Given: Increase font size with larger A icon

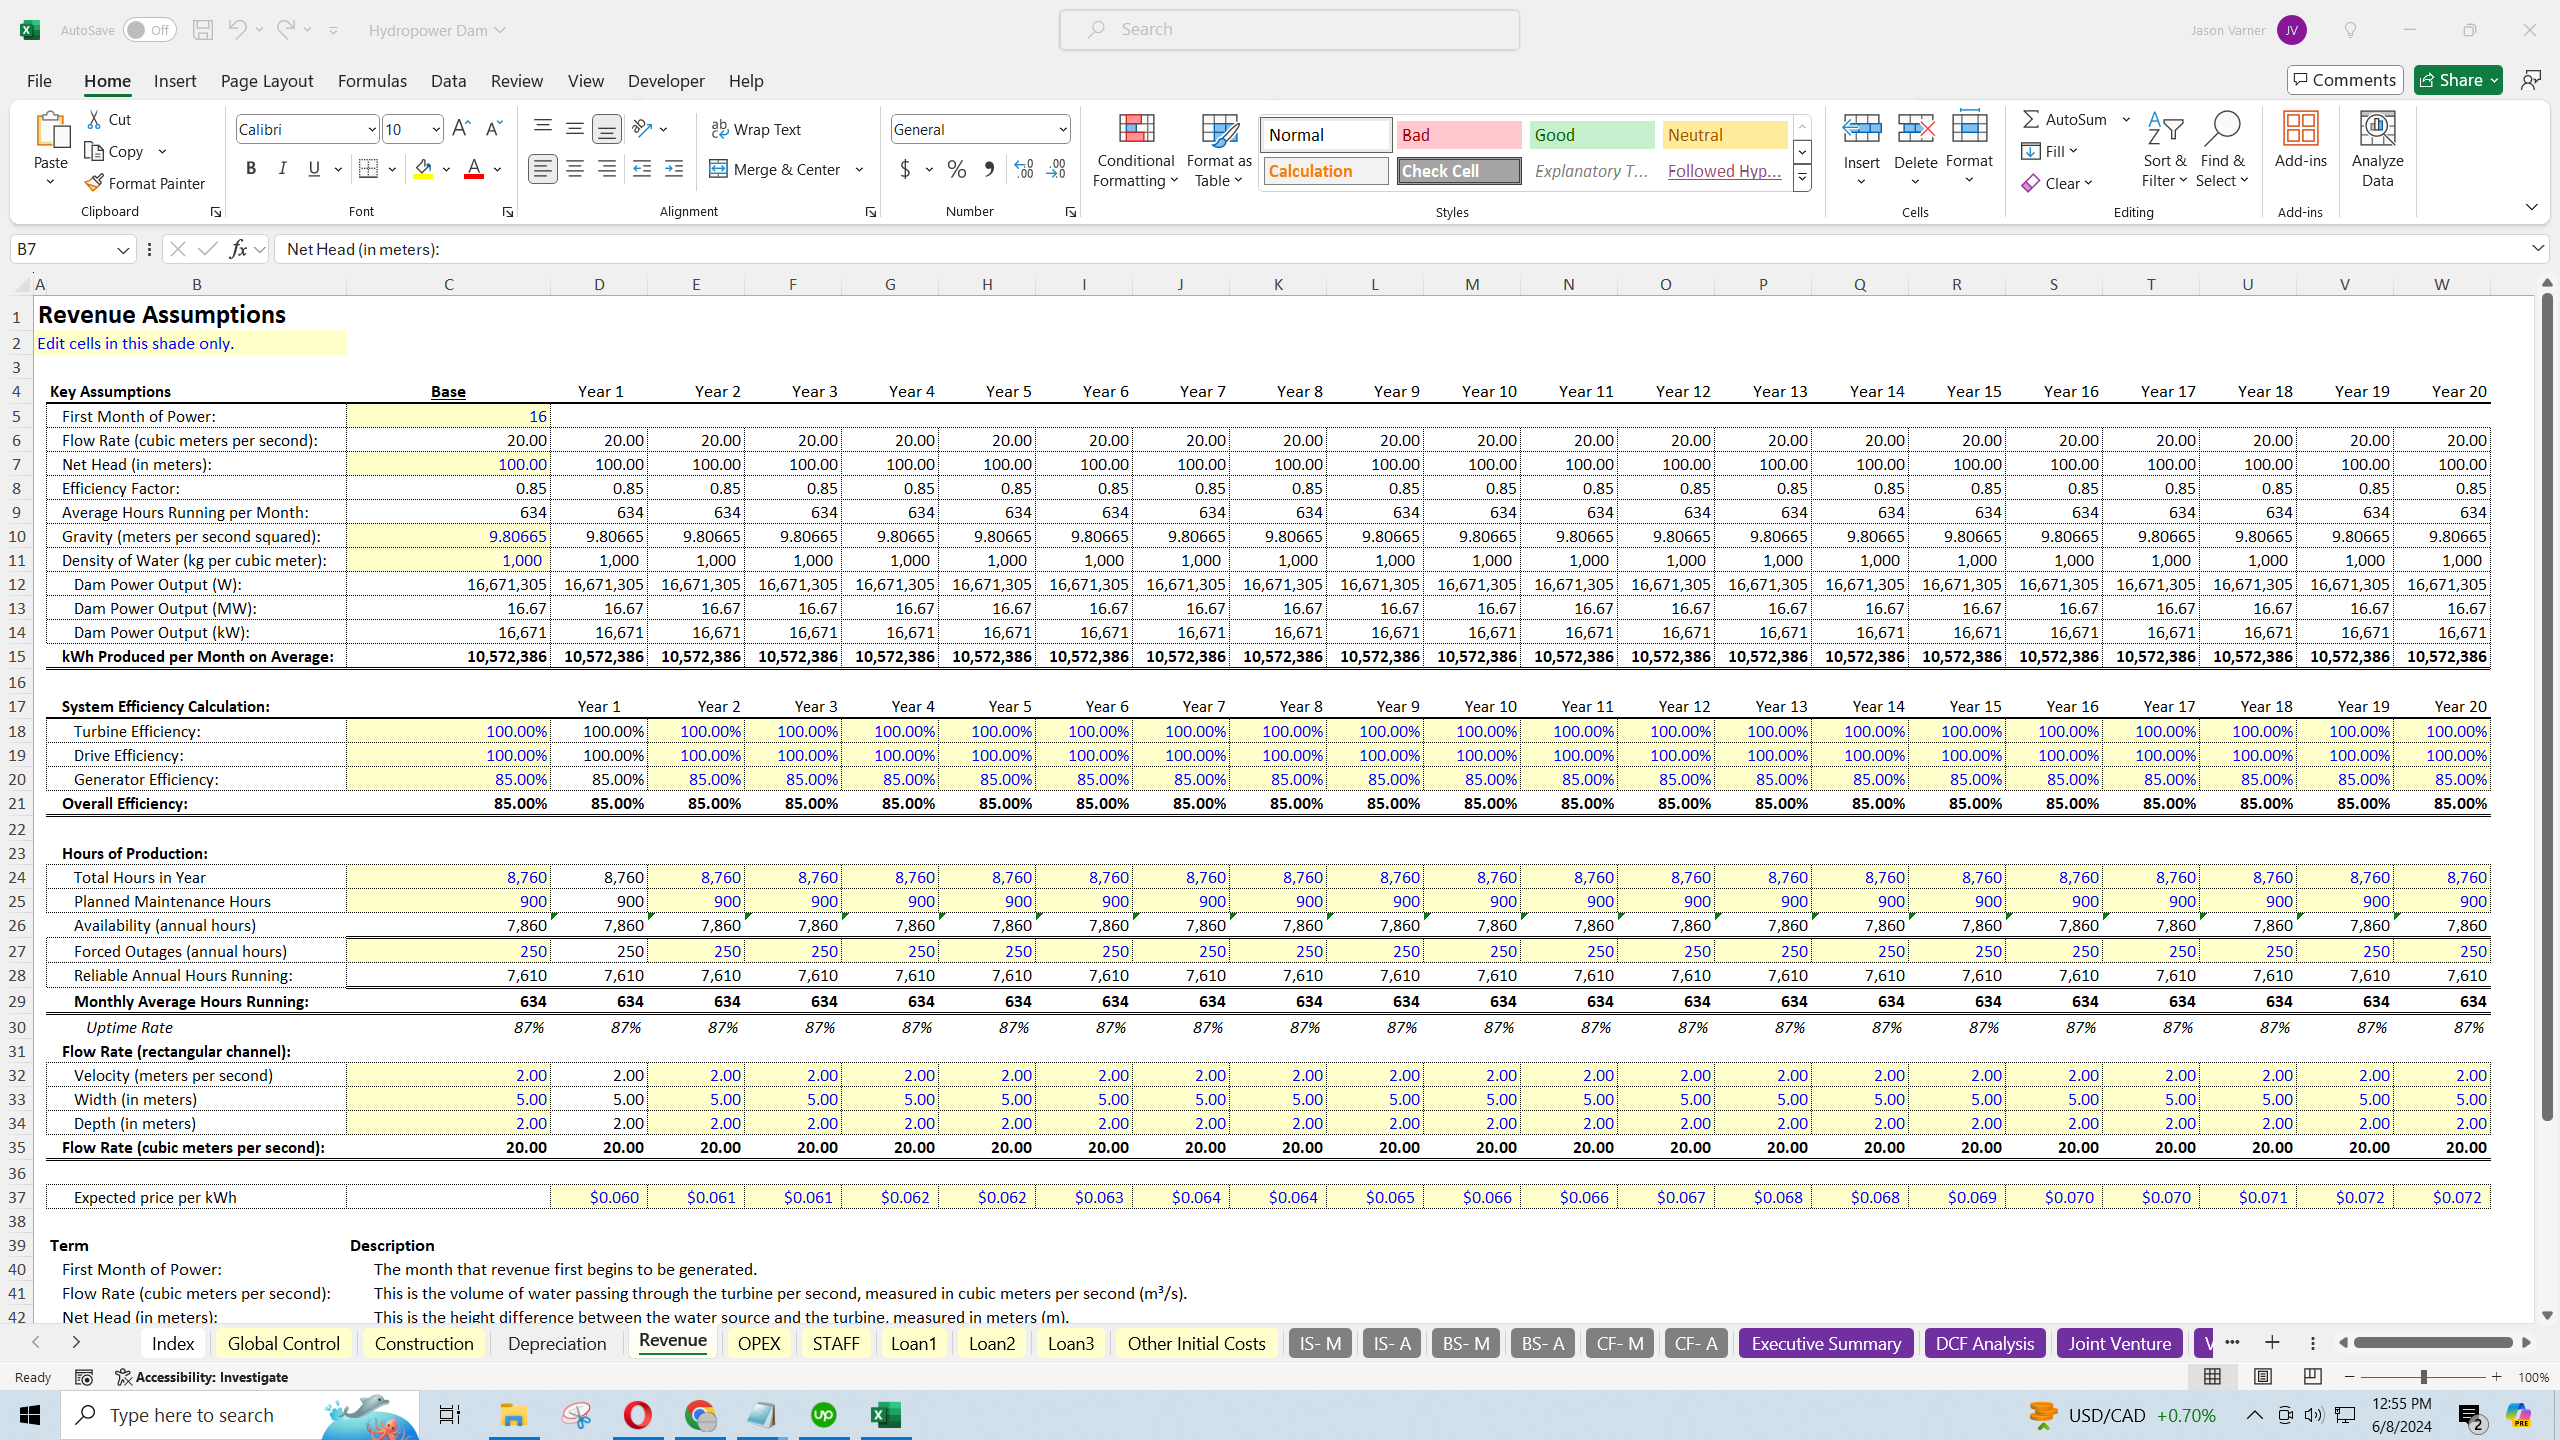Looking at the screenshot, I should coord(461,128).
